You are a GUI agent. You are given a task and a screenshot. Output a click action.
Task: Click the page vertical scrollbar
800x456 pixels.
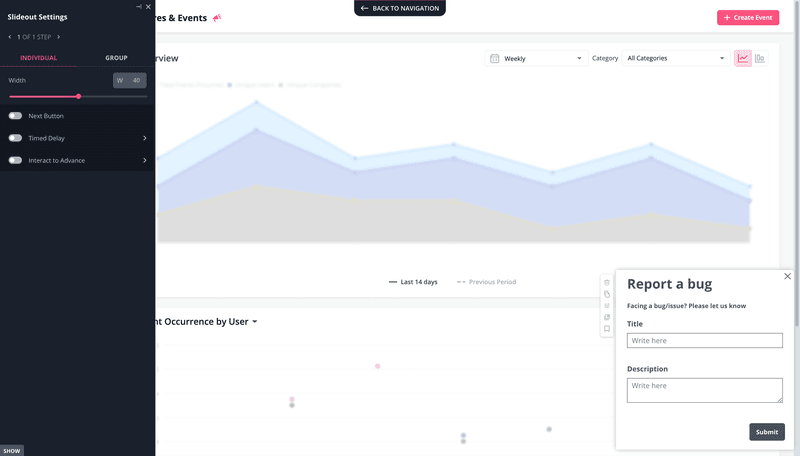coord(797,163)
